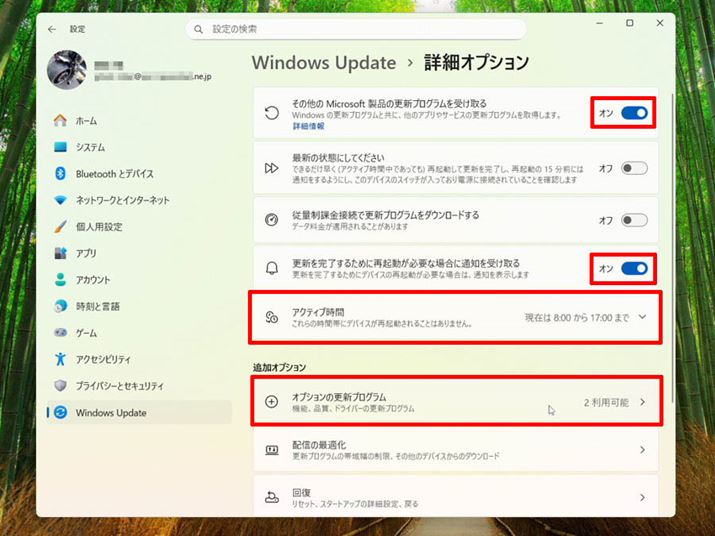Viewport: 715px width, 536px height.
Task: Expand the アクティブ時間 chevron
Action: [x=642, y=317]
